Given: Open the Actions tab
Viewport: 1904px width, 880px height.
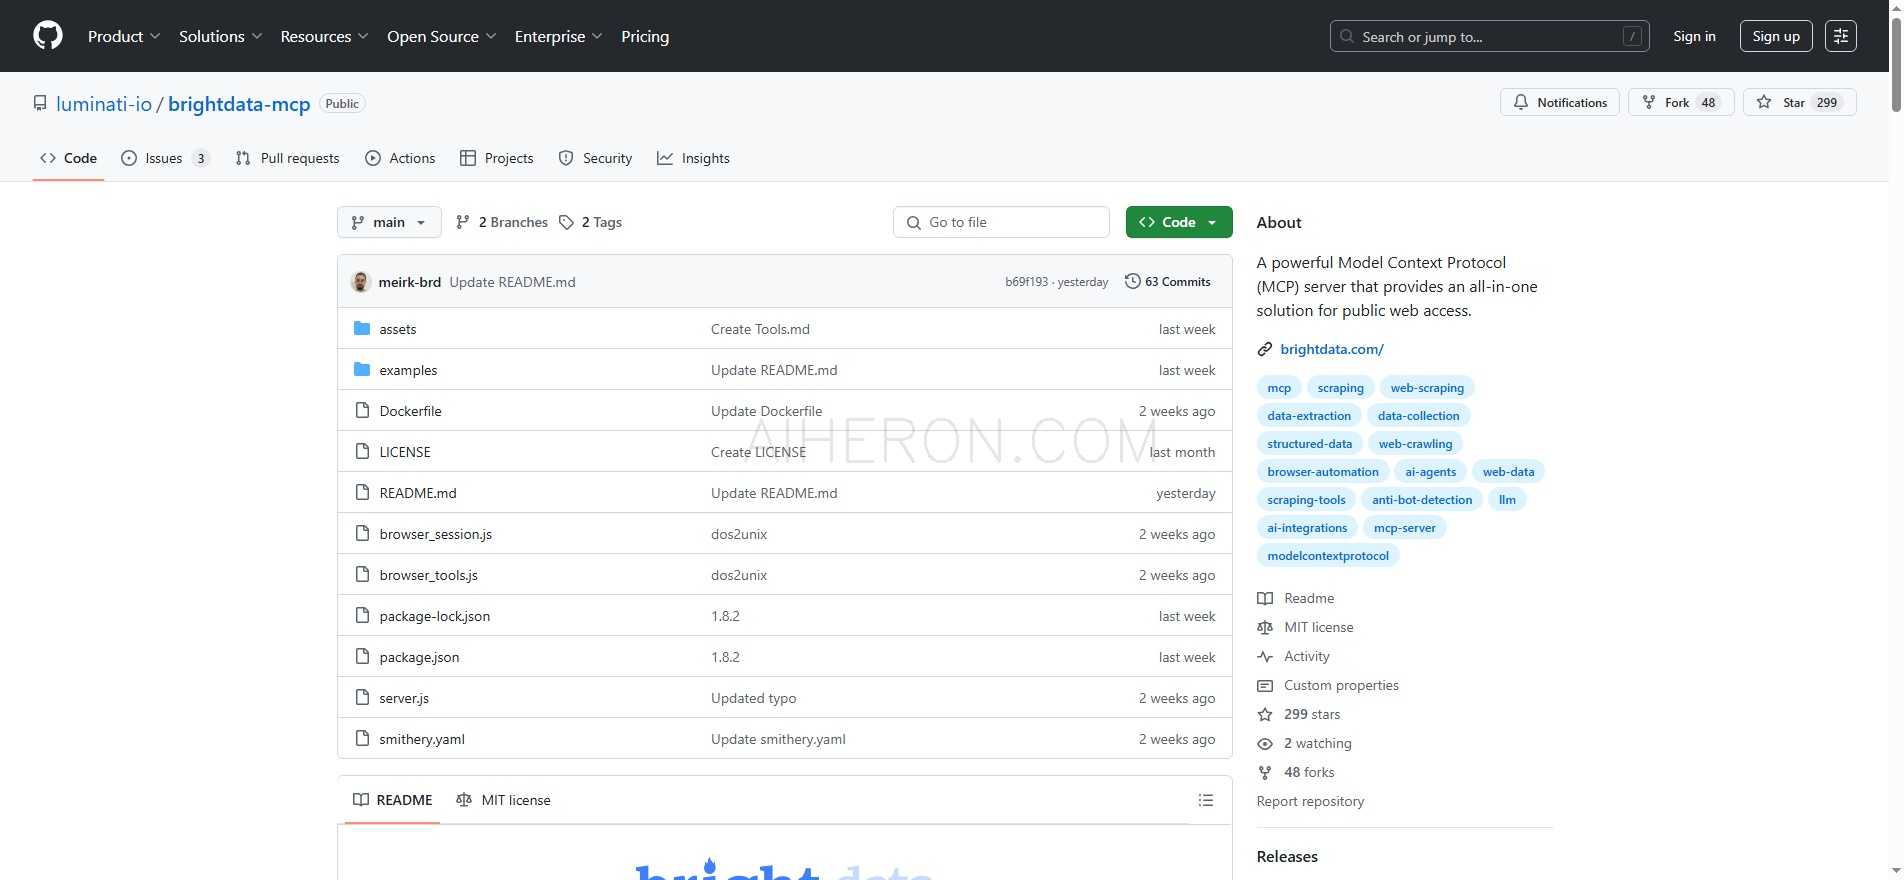Looking at the screenshot, I should (400, 158).
